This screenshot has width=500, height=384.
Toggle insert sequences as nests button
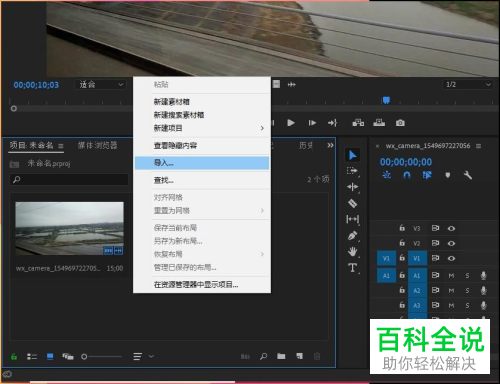point(386,175)
